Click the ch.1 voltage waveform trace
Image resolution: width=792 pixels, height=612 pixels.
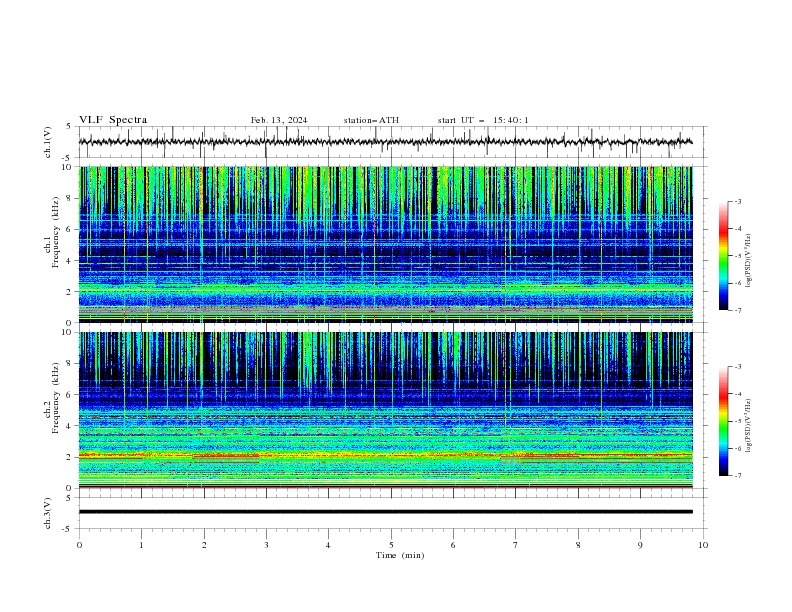pos(385,142)
